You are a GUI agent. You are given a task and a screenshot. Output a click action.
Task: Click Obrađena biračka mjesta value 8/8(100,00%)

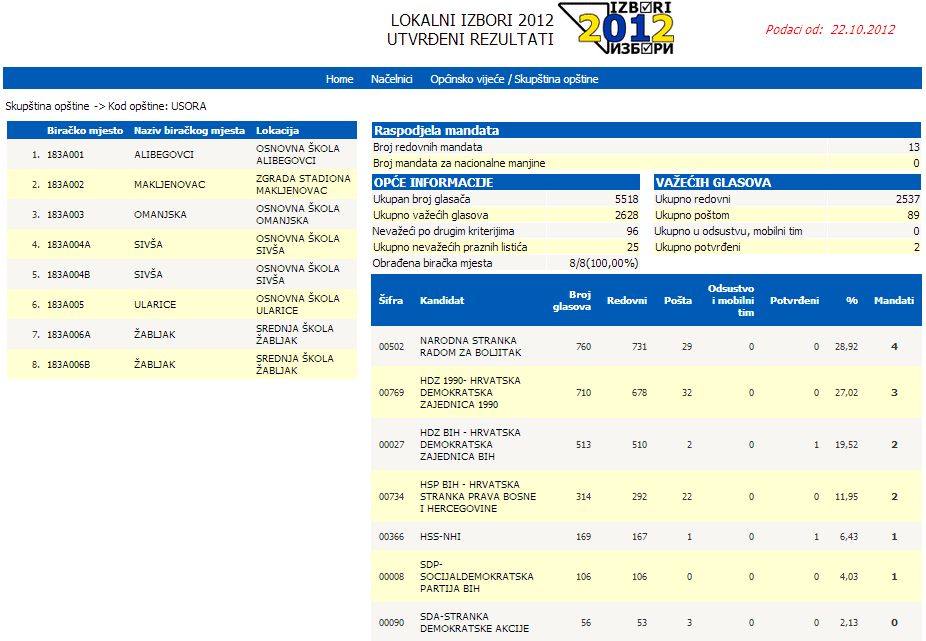coord(604,263)
